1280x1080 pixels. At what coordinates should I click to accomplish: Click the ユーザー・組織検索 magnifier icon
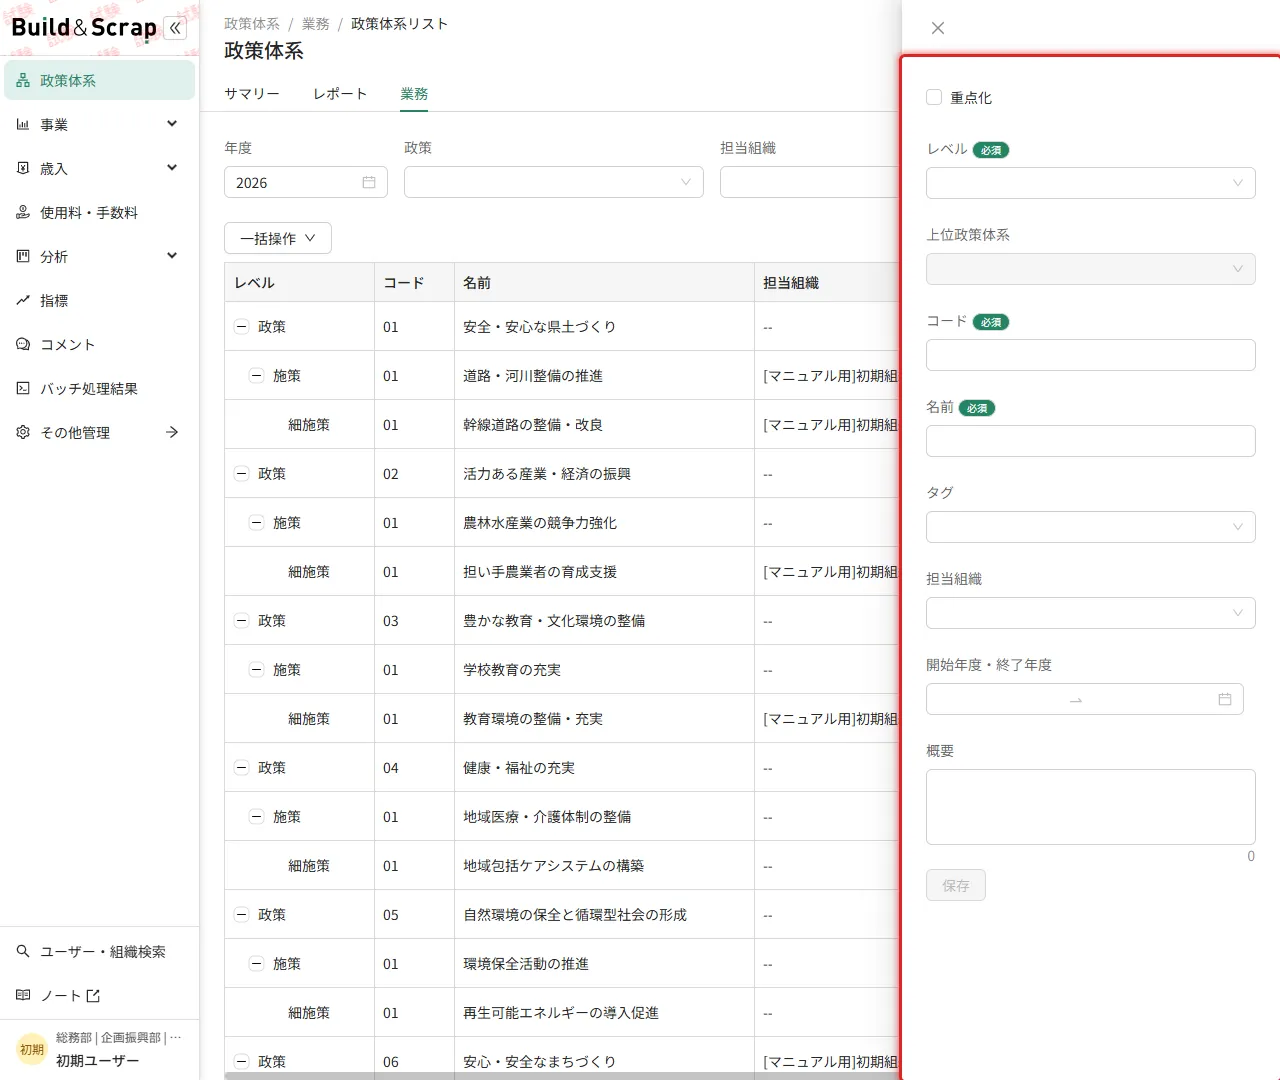tap(23, 952)
